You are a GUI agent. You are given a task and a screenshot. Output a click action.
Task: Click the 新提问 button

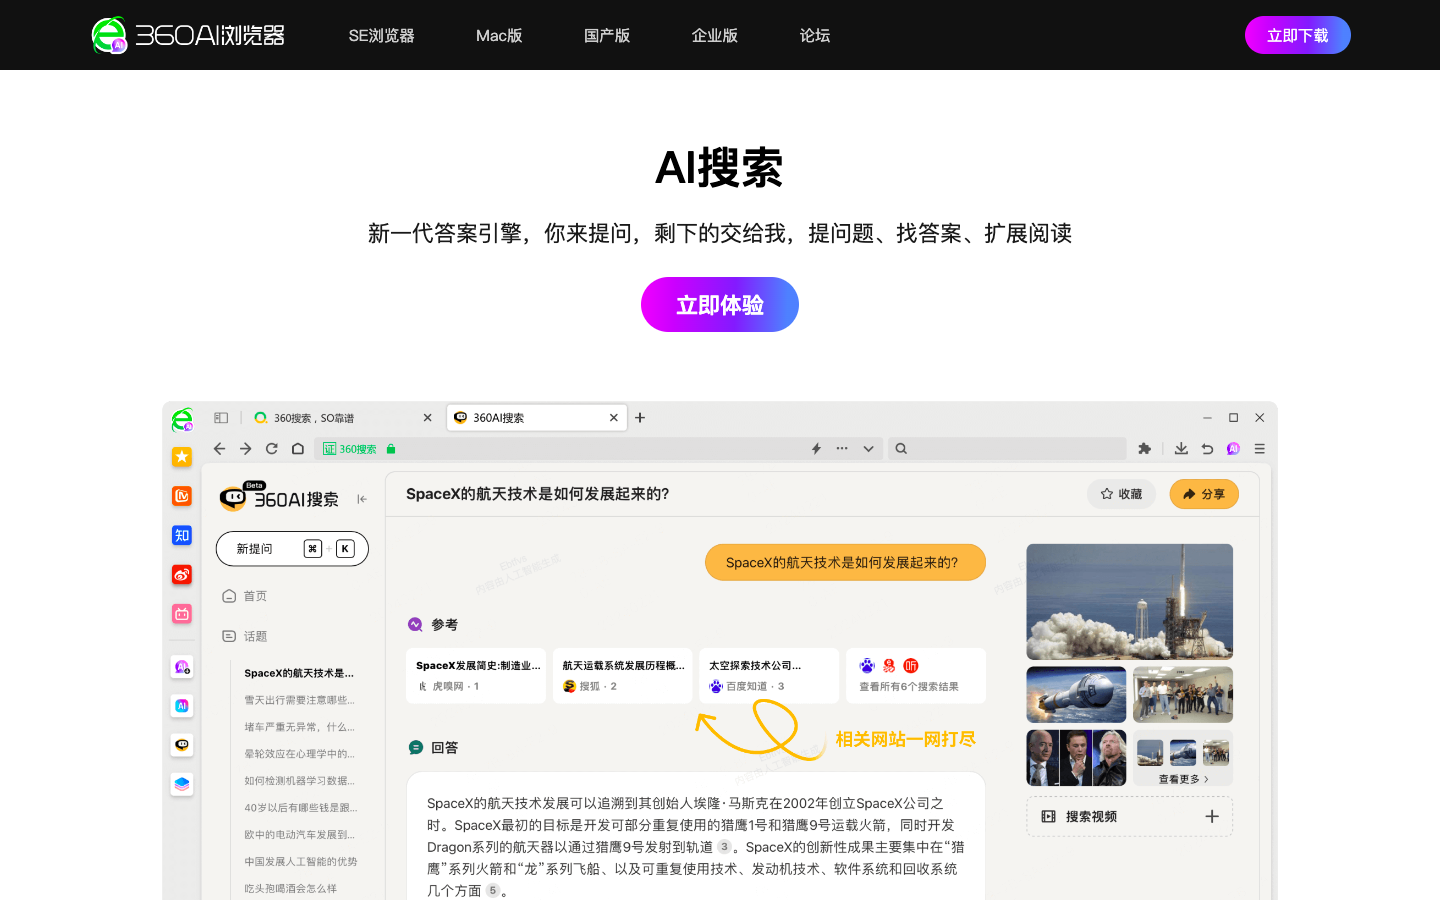coord(292,549)
